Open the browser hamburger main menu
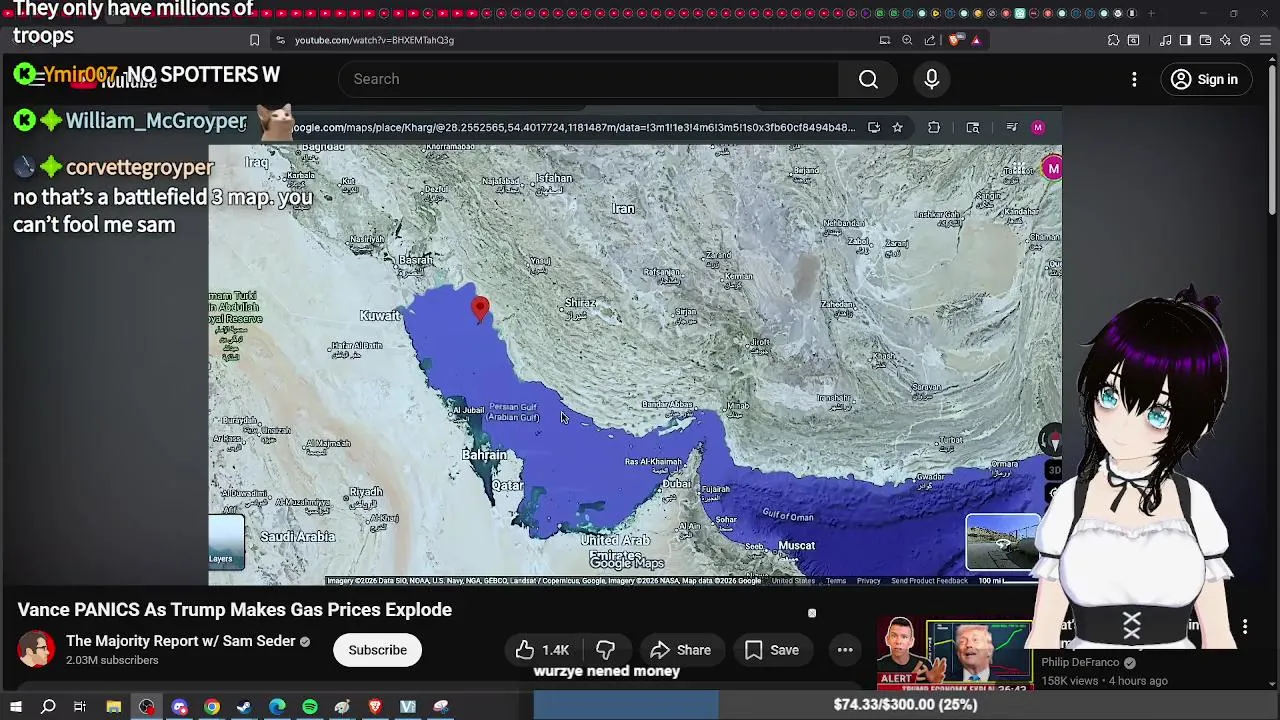 pos(1265,40)
